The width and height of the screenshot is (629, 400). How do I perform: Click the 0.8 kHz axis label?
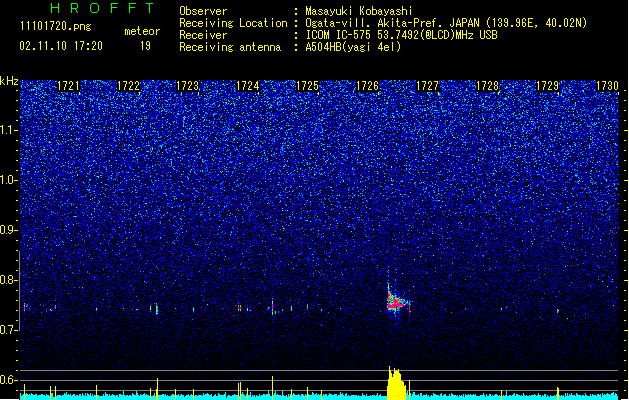pyautogui.click(x=9, y=280)
